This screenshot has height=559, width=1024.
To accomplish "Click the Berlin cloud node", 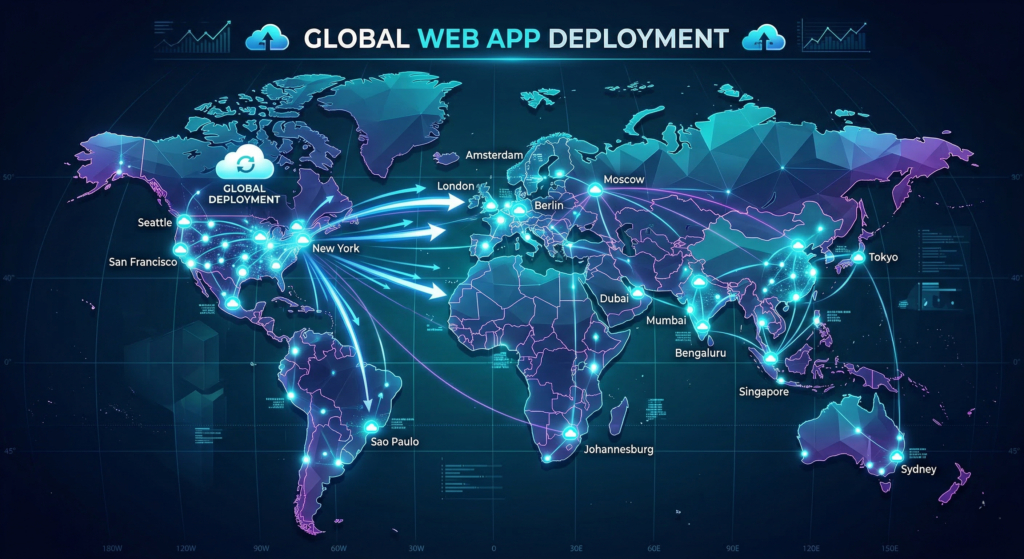I will 519,209.
